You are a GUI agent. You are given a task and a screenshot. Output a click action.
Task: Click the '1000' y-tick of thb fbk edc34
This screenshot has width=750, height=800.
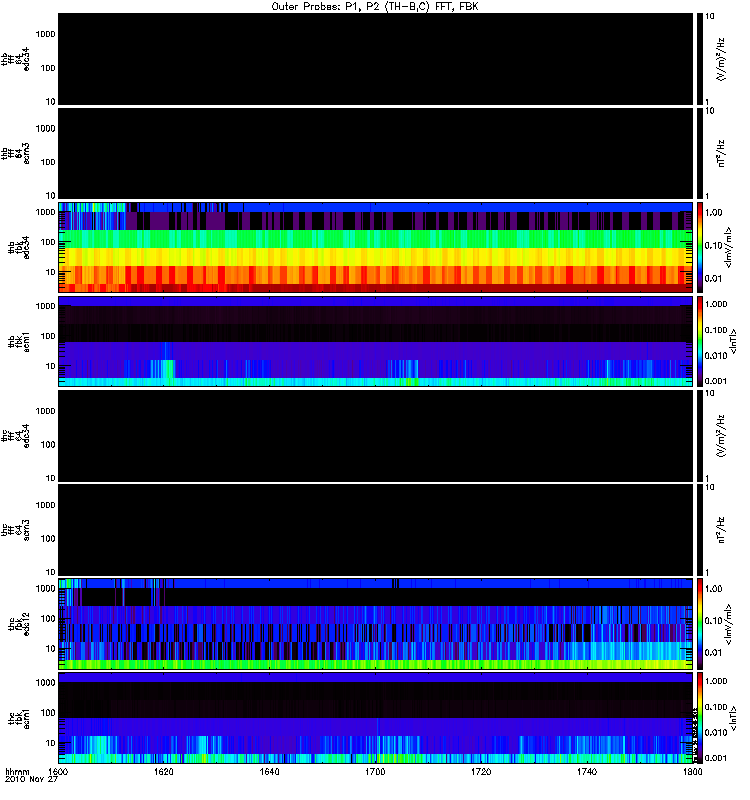point(45,212)
